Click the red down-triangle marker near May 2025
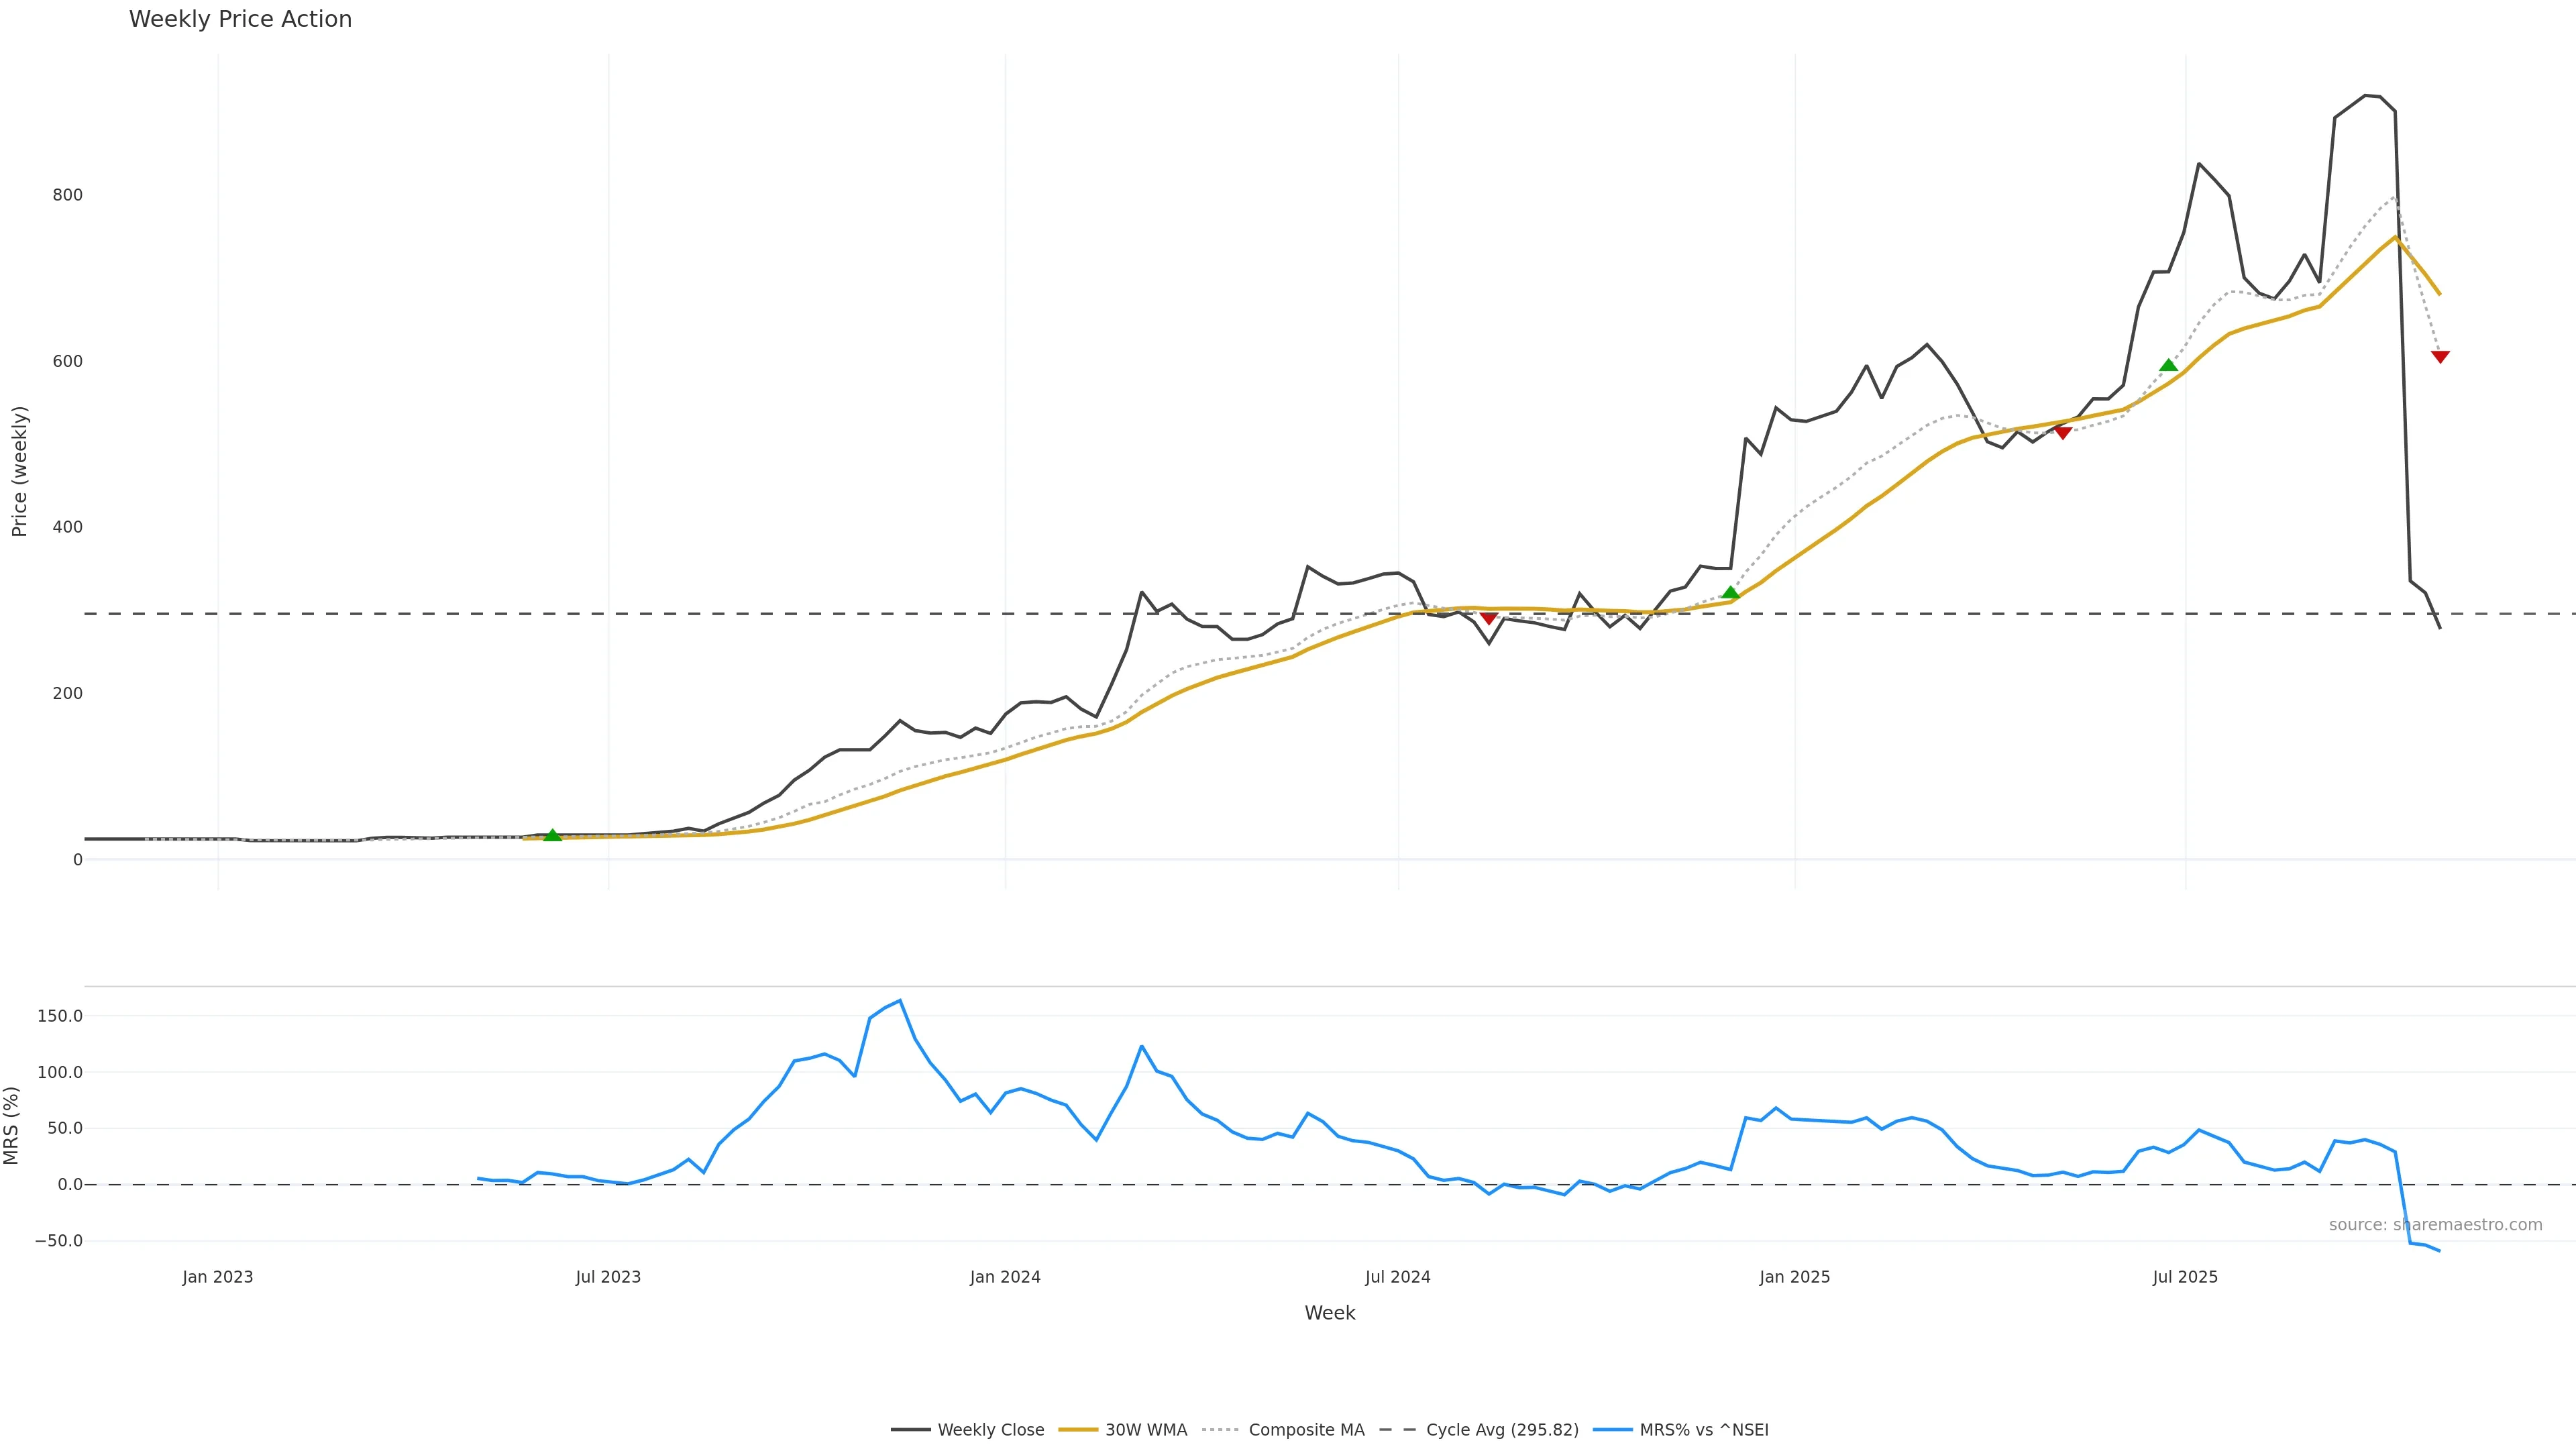Viewport: 2576px width, 1449px height. click(x=2062, y=432)
